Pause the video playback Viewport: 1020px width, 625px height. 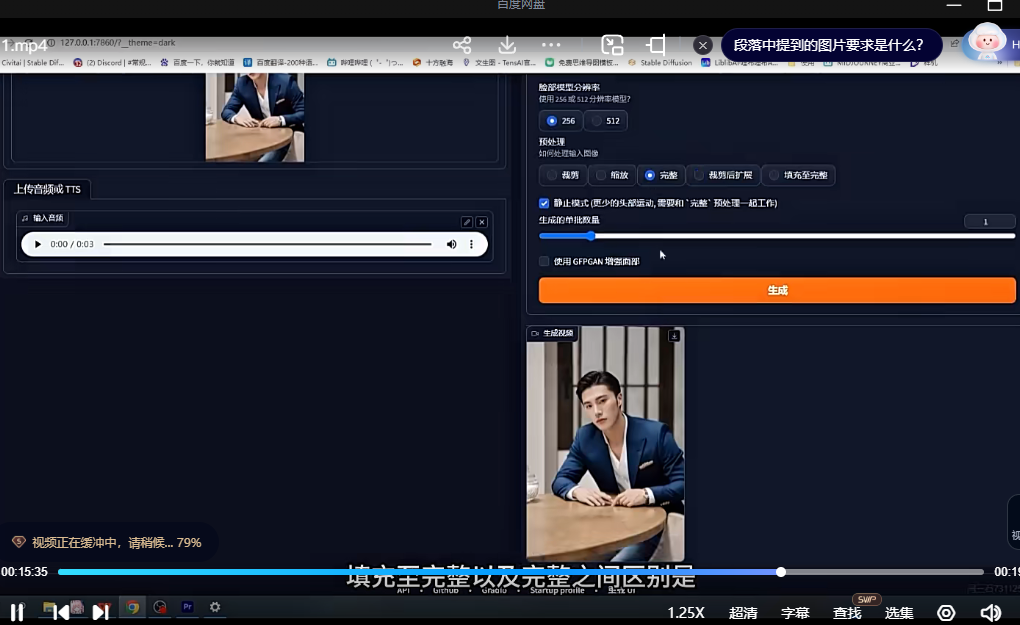(x=17, y=612)
